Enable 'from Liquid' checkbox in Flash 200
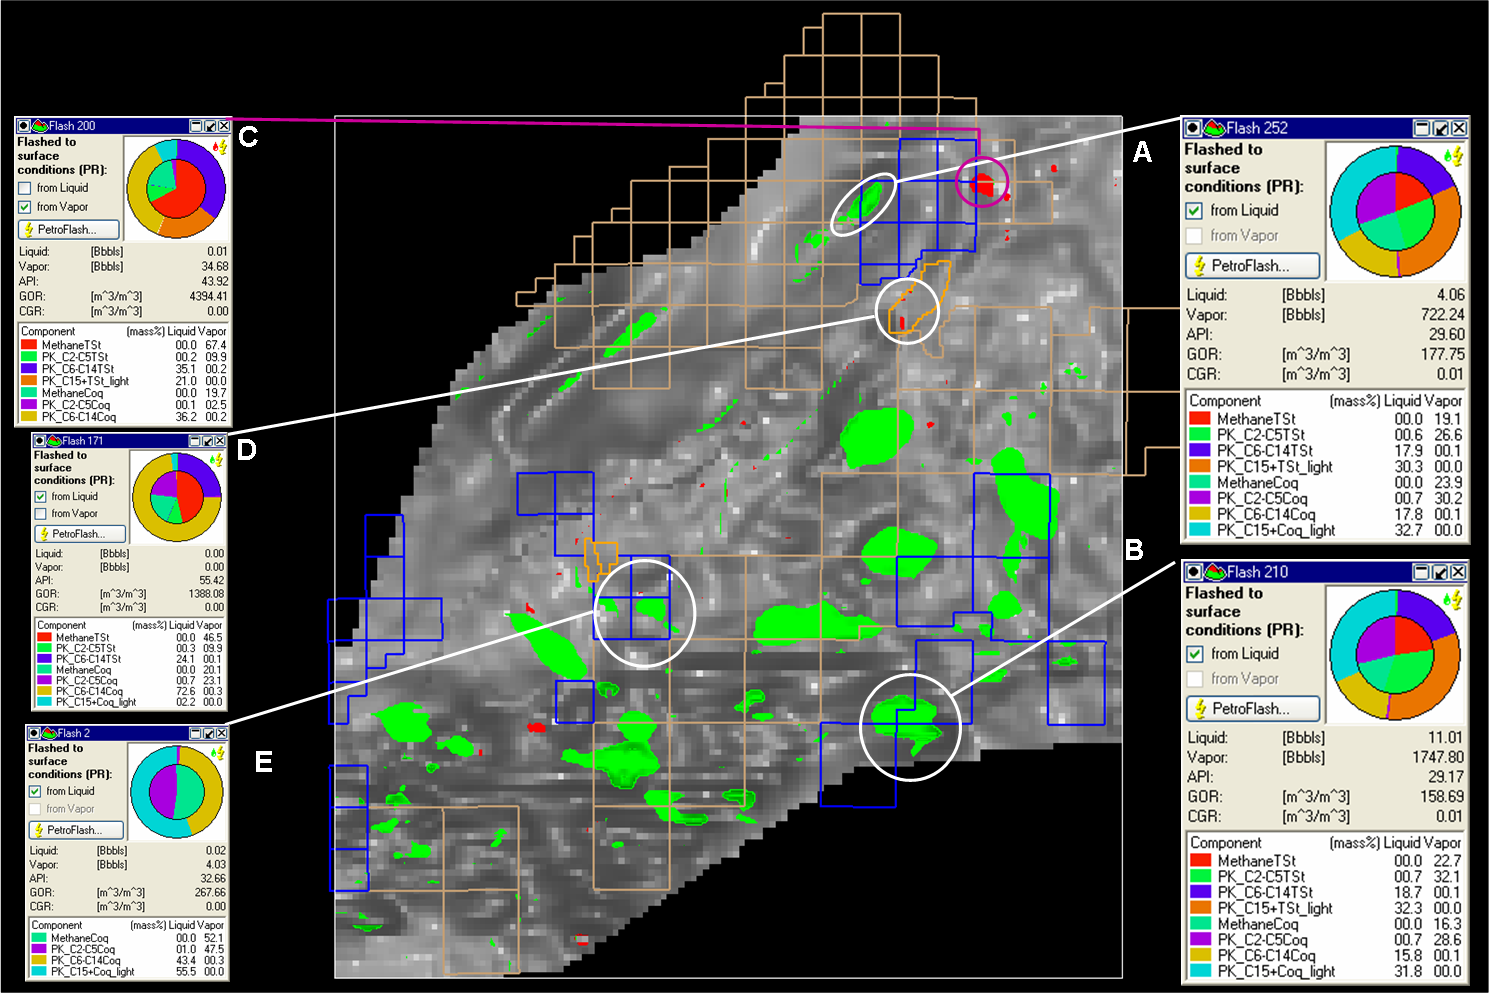Screen dimensions: 1489x993 point(25,188)
